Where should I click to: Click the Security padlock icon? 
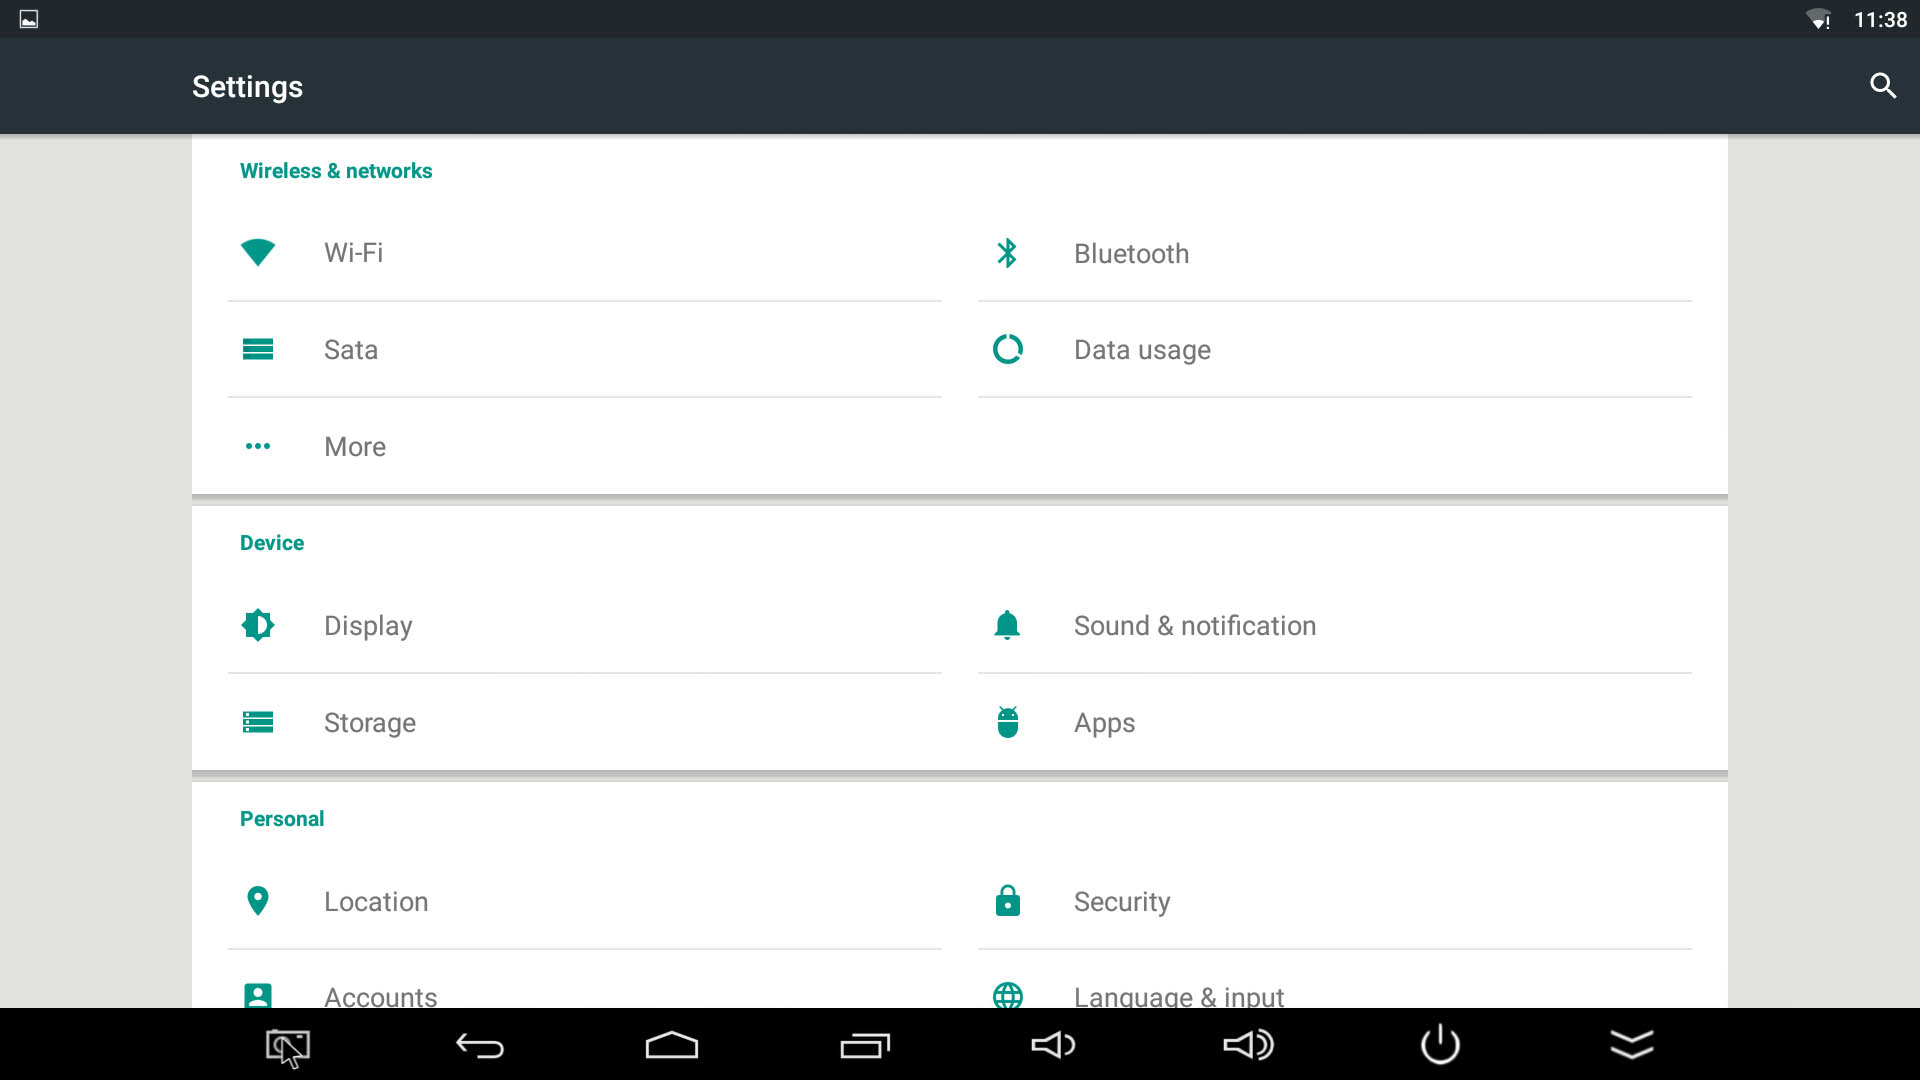coord(1008,900)
